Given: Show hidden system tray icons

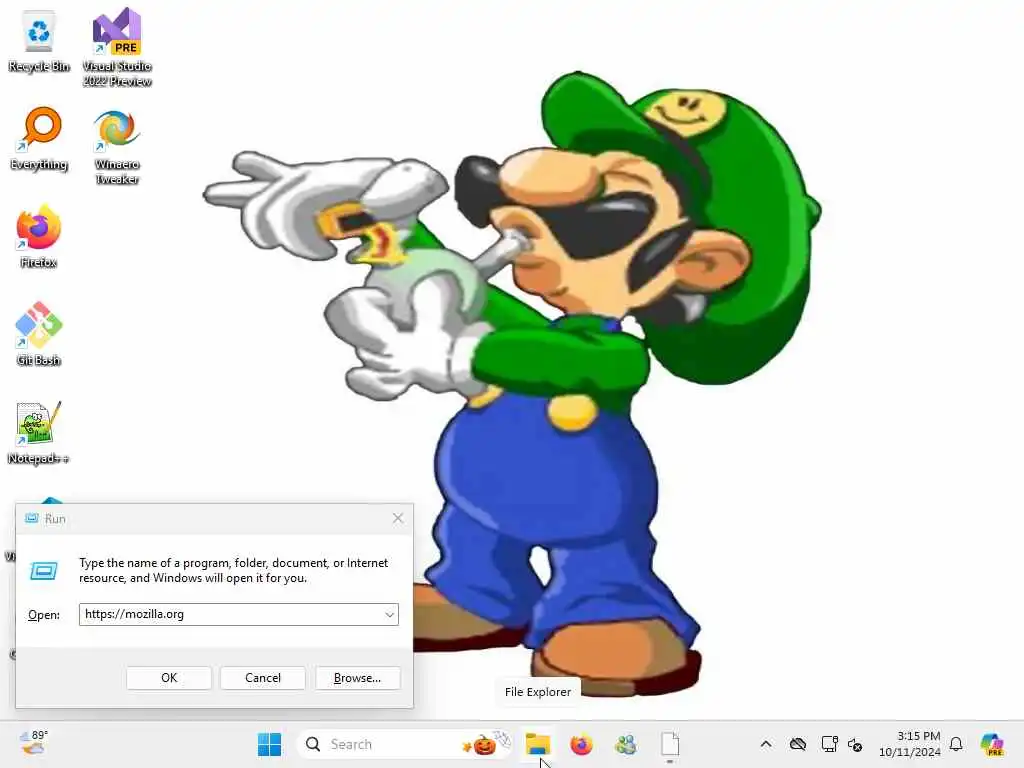Looking at the screenshot, I should tap(766, 744).
